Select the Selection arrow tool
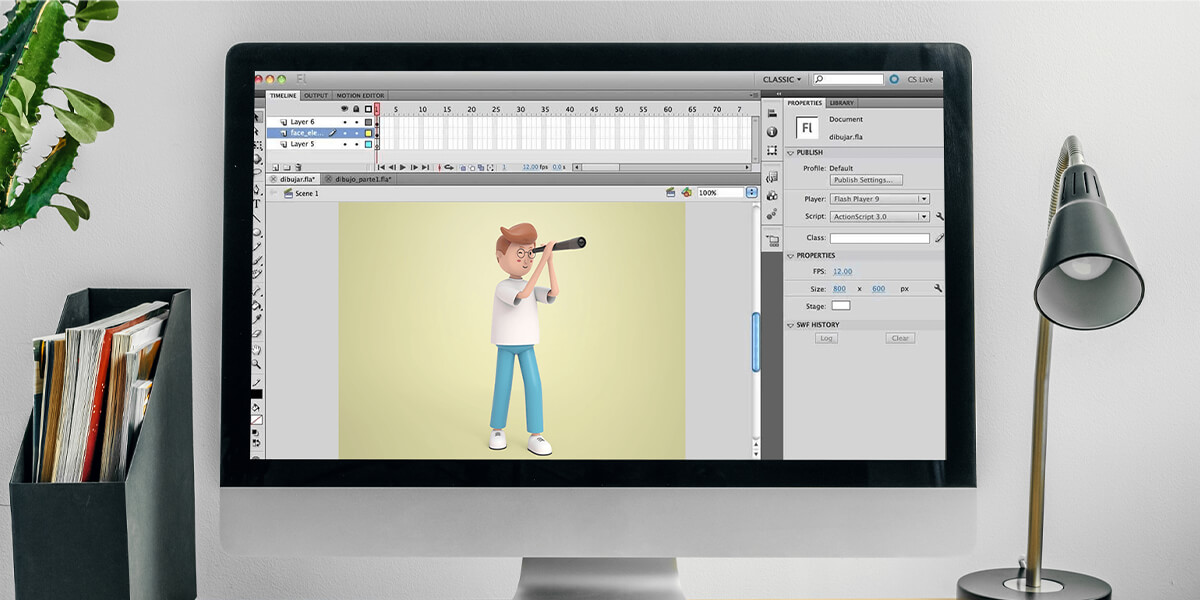This screenshot has height=600, width=1200. pos(257,117)
